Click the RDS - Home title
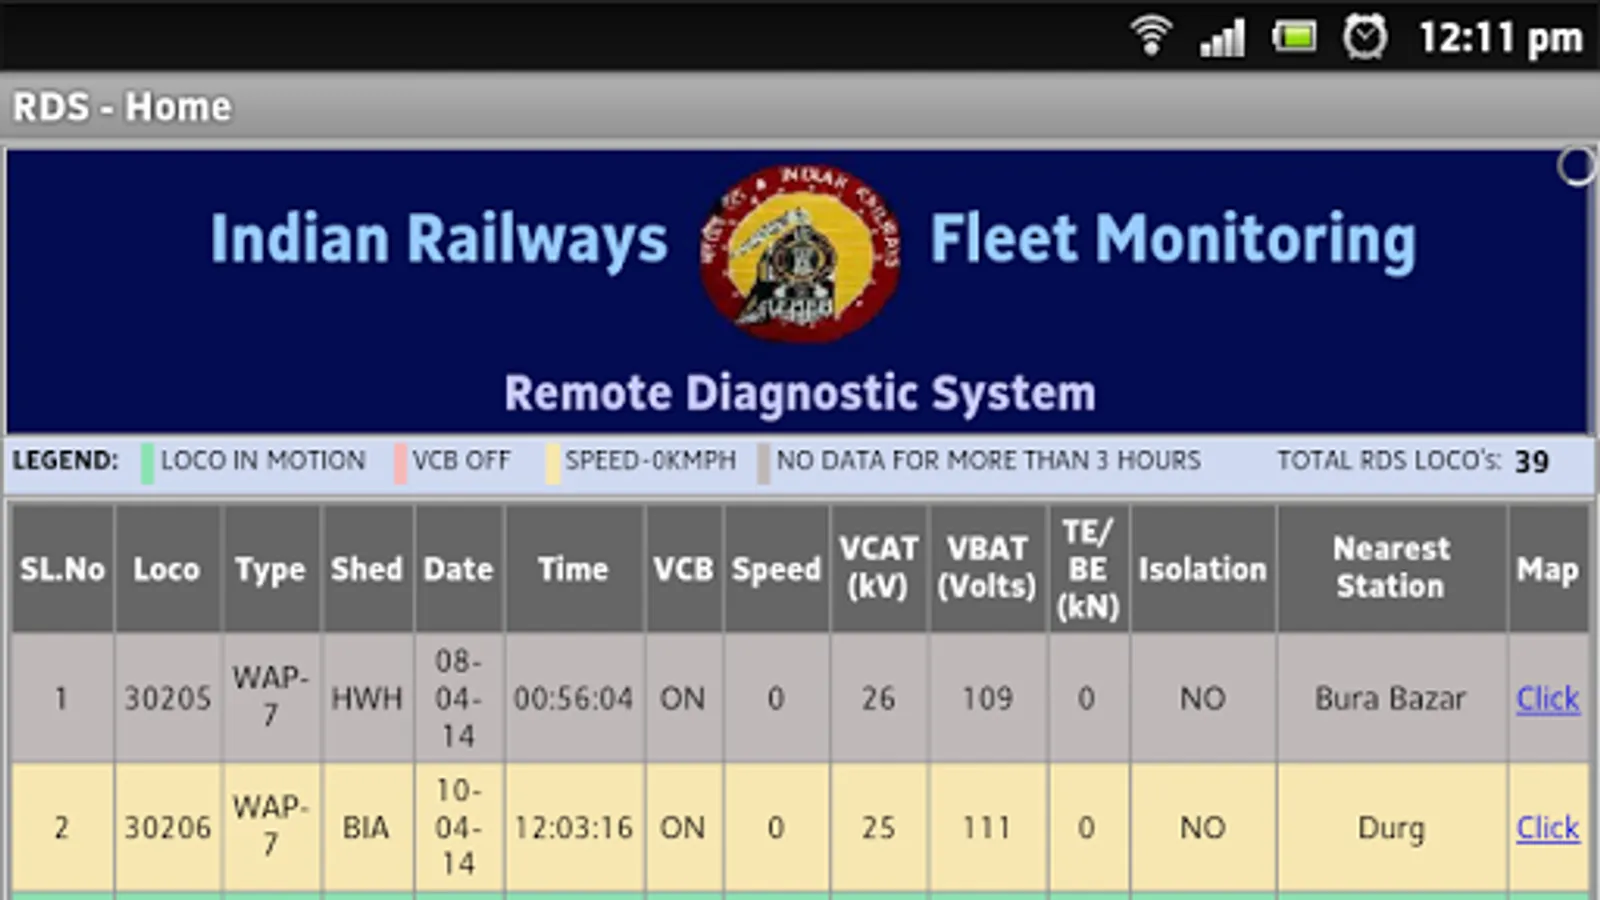The width and height of the screenshot is (1600, 900). (122, 106)
